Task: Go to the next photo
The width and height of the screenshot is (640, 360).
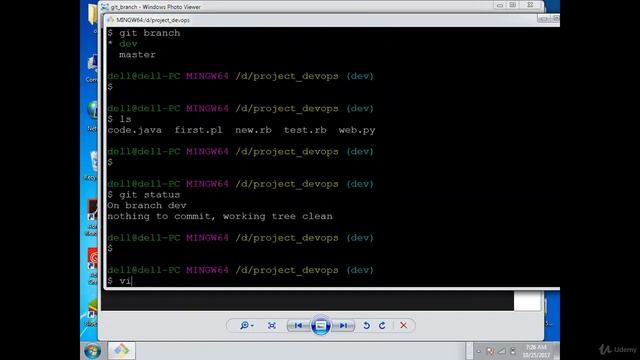Action: 344,325
